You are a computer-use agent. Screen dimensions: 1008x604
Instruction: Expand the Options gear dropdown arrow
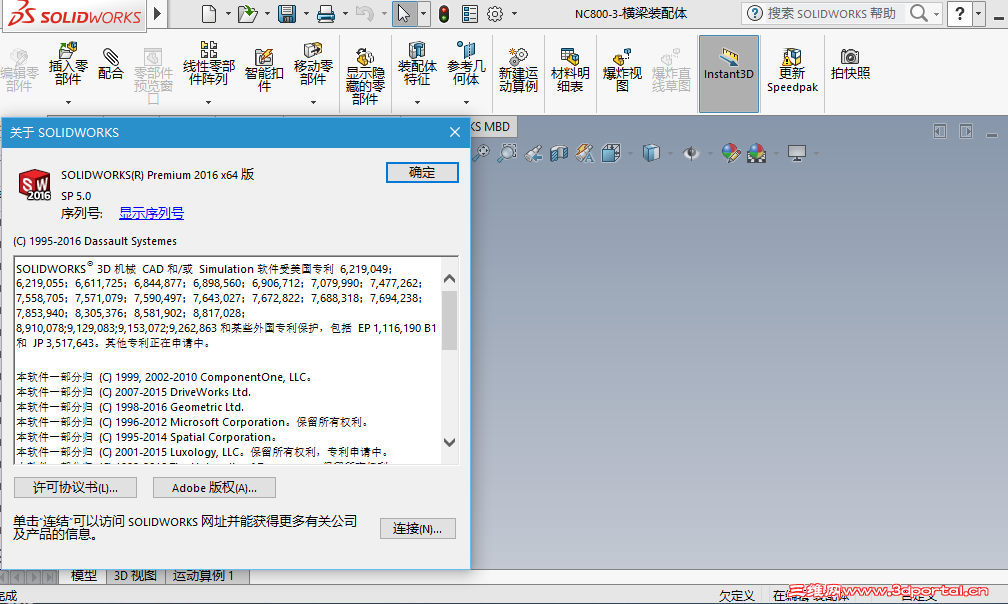click(x=514, y=13)
